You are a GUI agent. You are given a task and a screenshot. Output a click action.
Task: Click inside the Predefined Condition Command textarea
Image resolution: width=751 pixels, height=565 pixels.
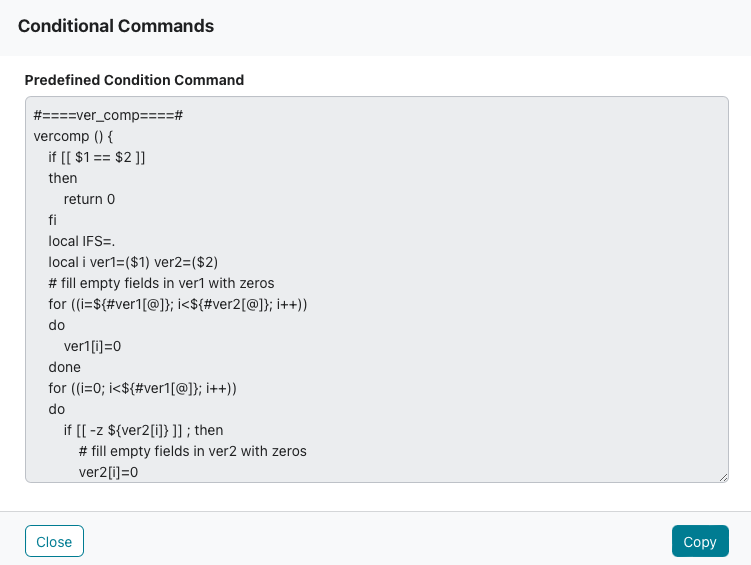pyautogui.click(x=377, y=289)
